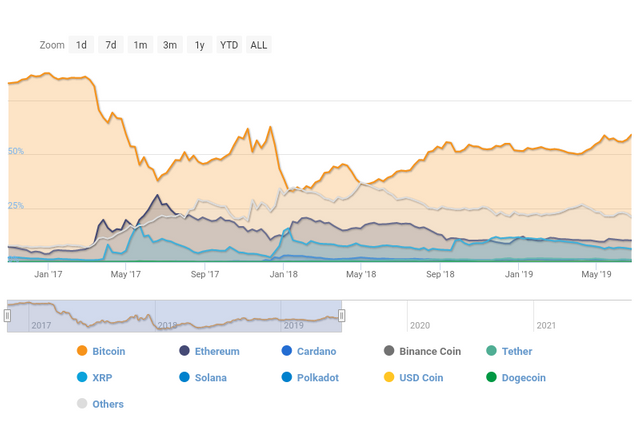Toggle the XRP series label
This screenshot has height=440, width=640.
click(x=102, y=378)
